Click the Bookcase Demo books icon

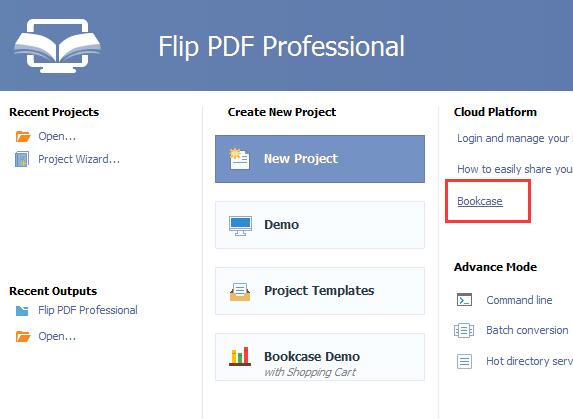tap(240, 357)
